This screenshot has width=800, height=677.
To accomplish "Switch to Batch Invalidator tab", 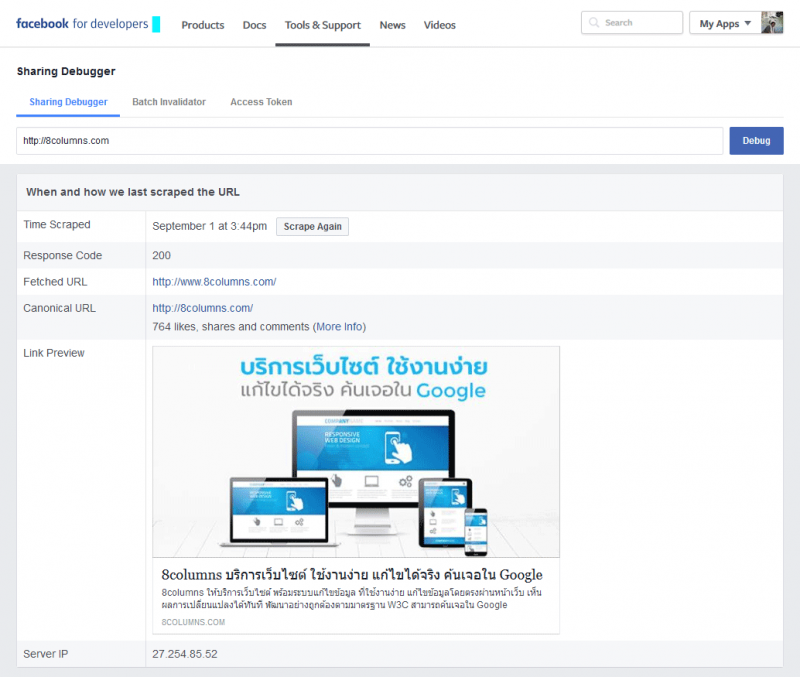I will pyautogui.click(x=169, y=102).
